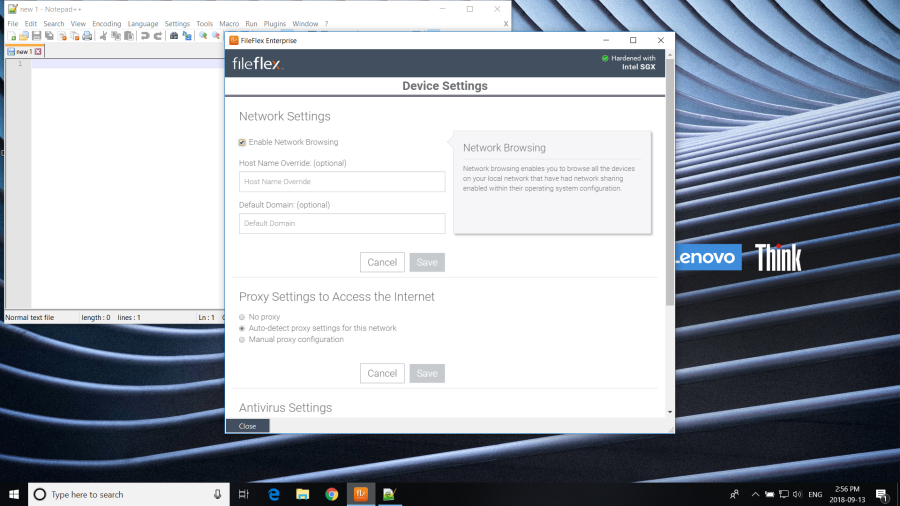Select Auto-detect proxy settings radio option

tap(242, 328)
